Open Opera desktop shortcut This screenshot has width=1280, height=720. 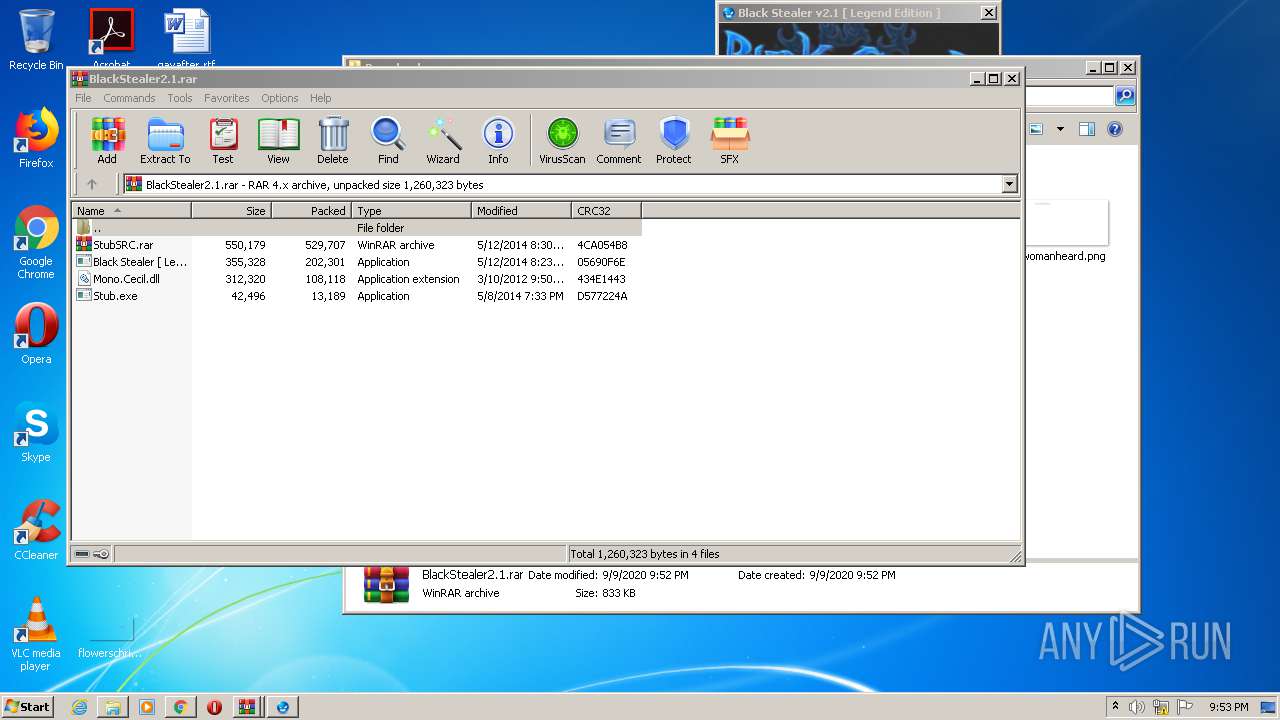coord(36,334)
